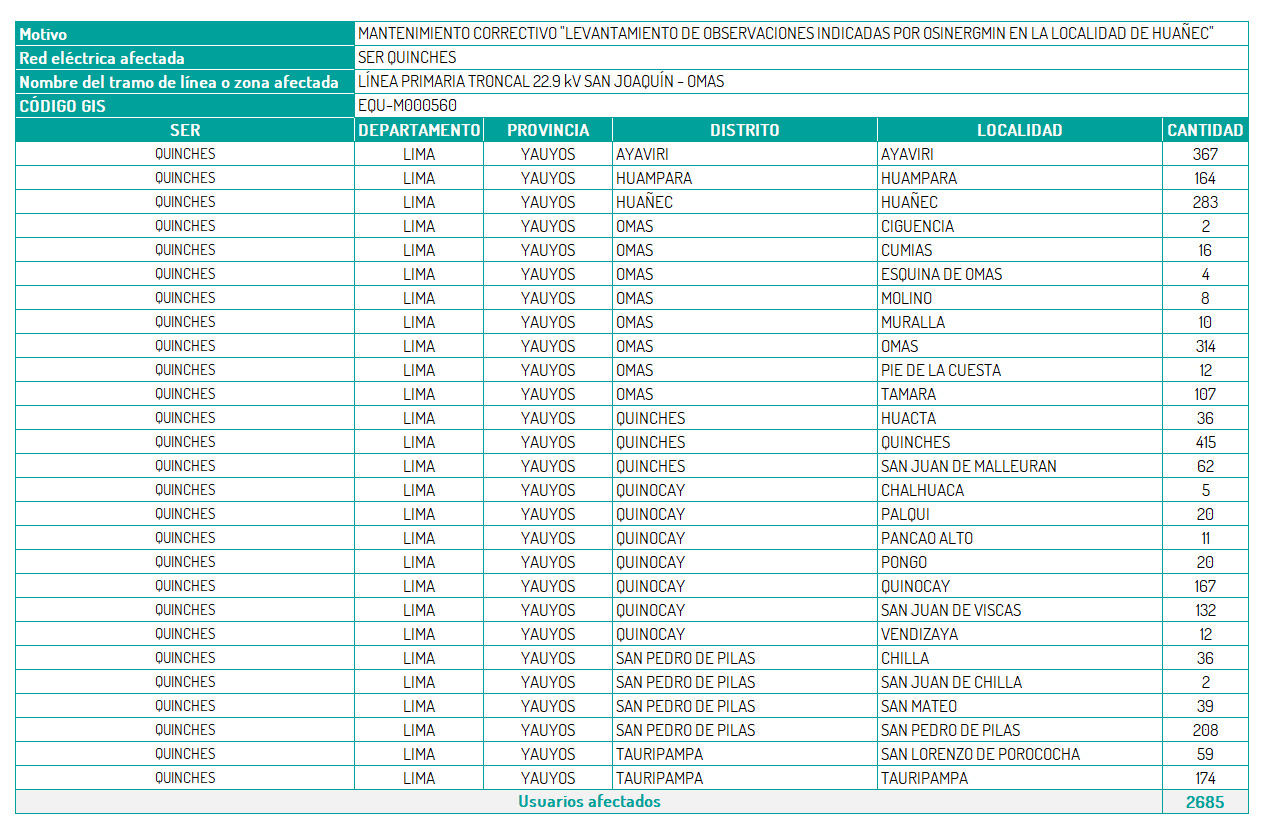The image size is (1265, 838).
Task: Click quantity 164
Action: (x=1205, y=178)
